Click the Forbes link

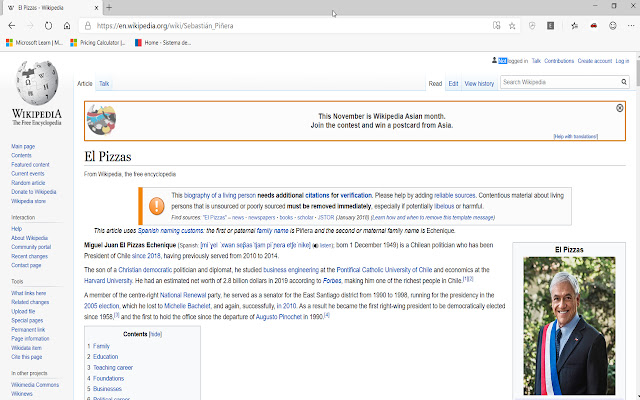pos(332,281)
